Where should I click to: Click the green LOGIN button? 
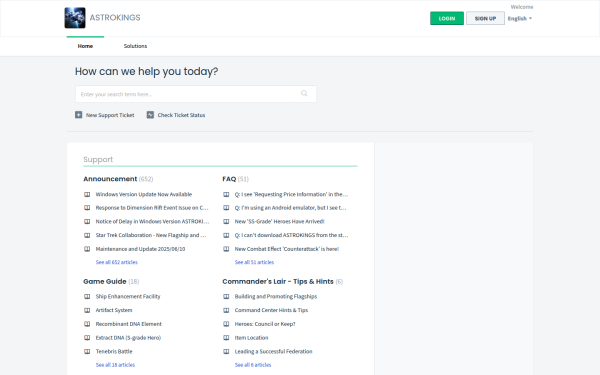(447, 18)
